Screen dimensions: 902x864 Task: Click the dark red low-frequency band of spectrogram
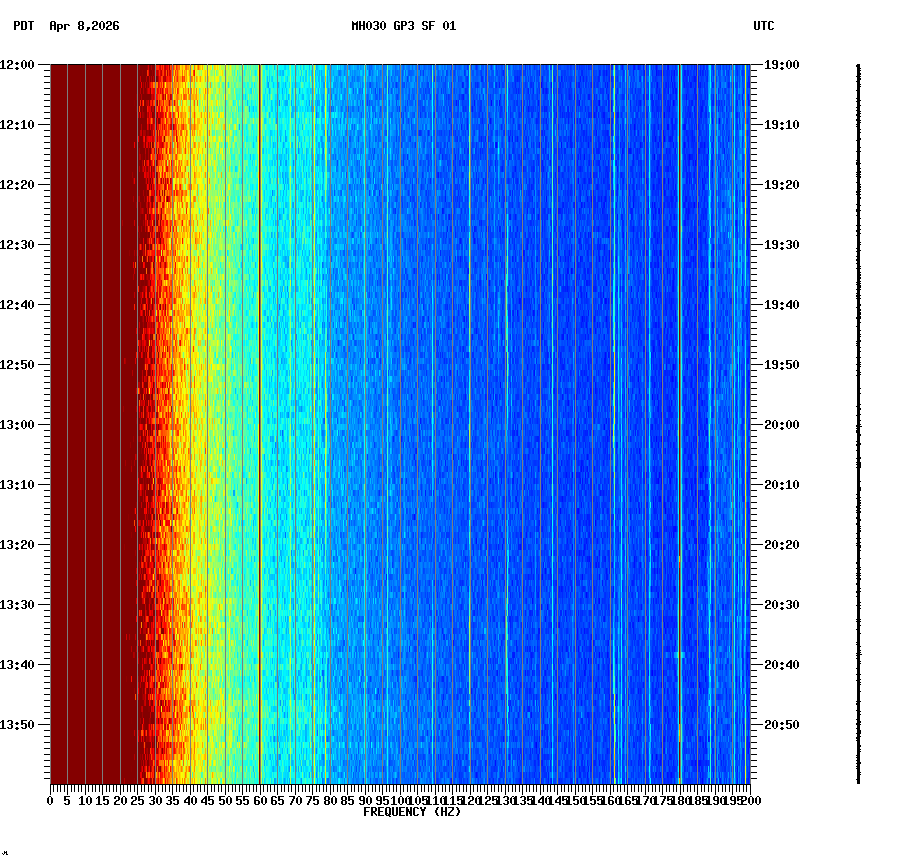coord(90,400)
